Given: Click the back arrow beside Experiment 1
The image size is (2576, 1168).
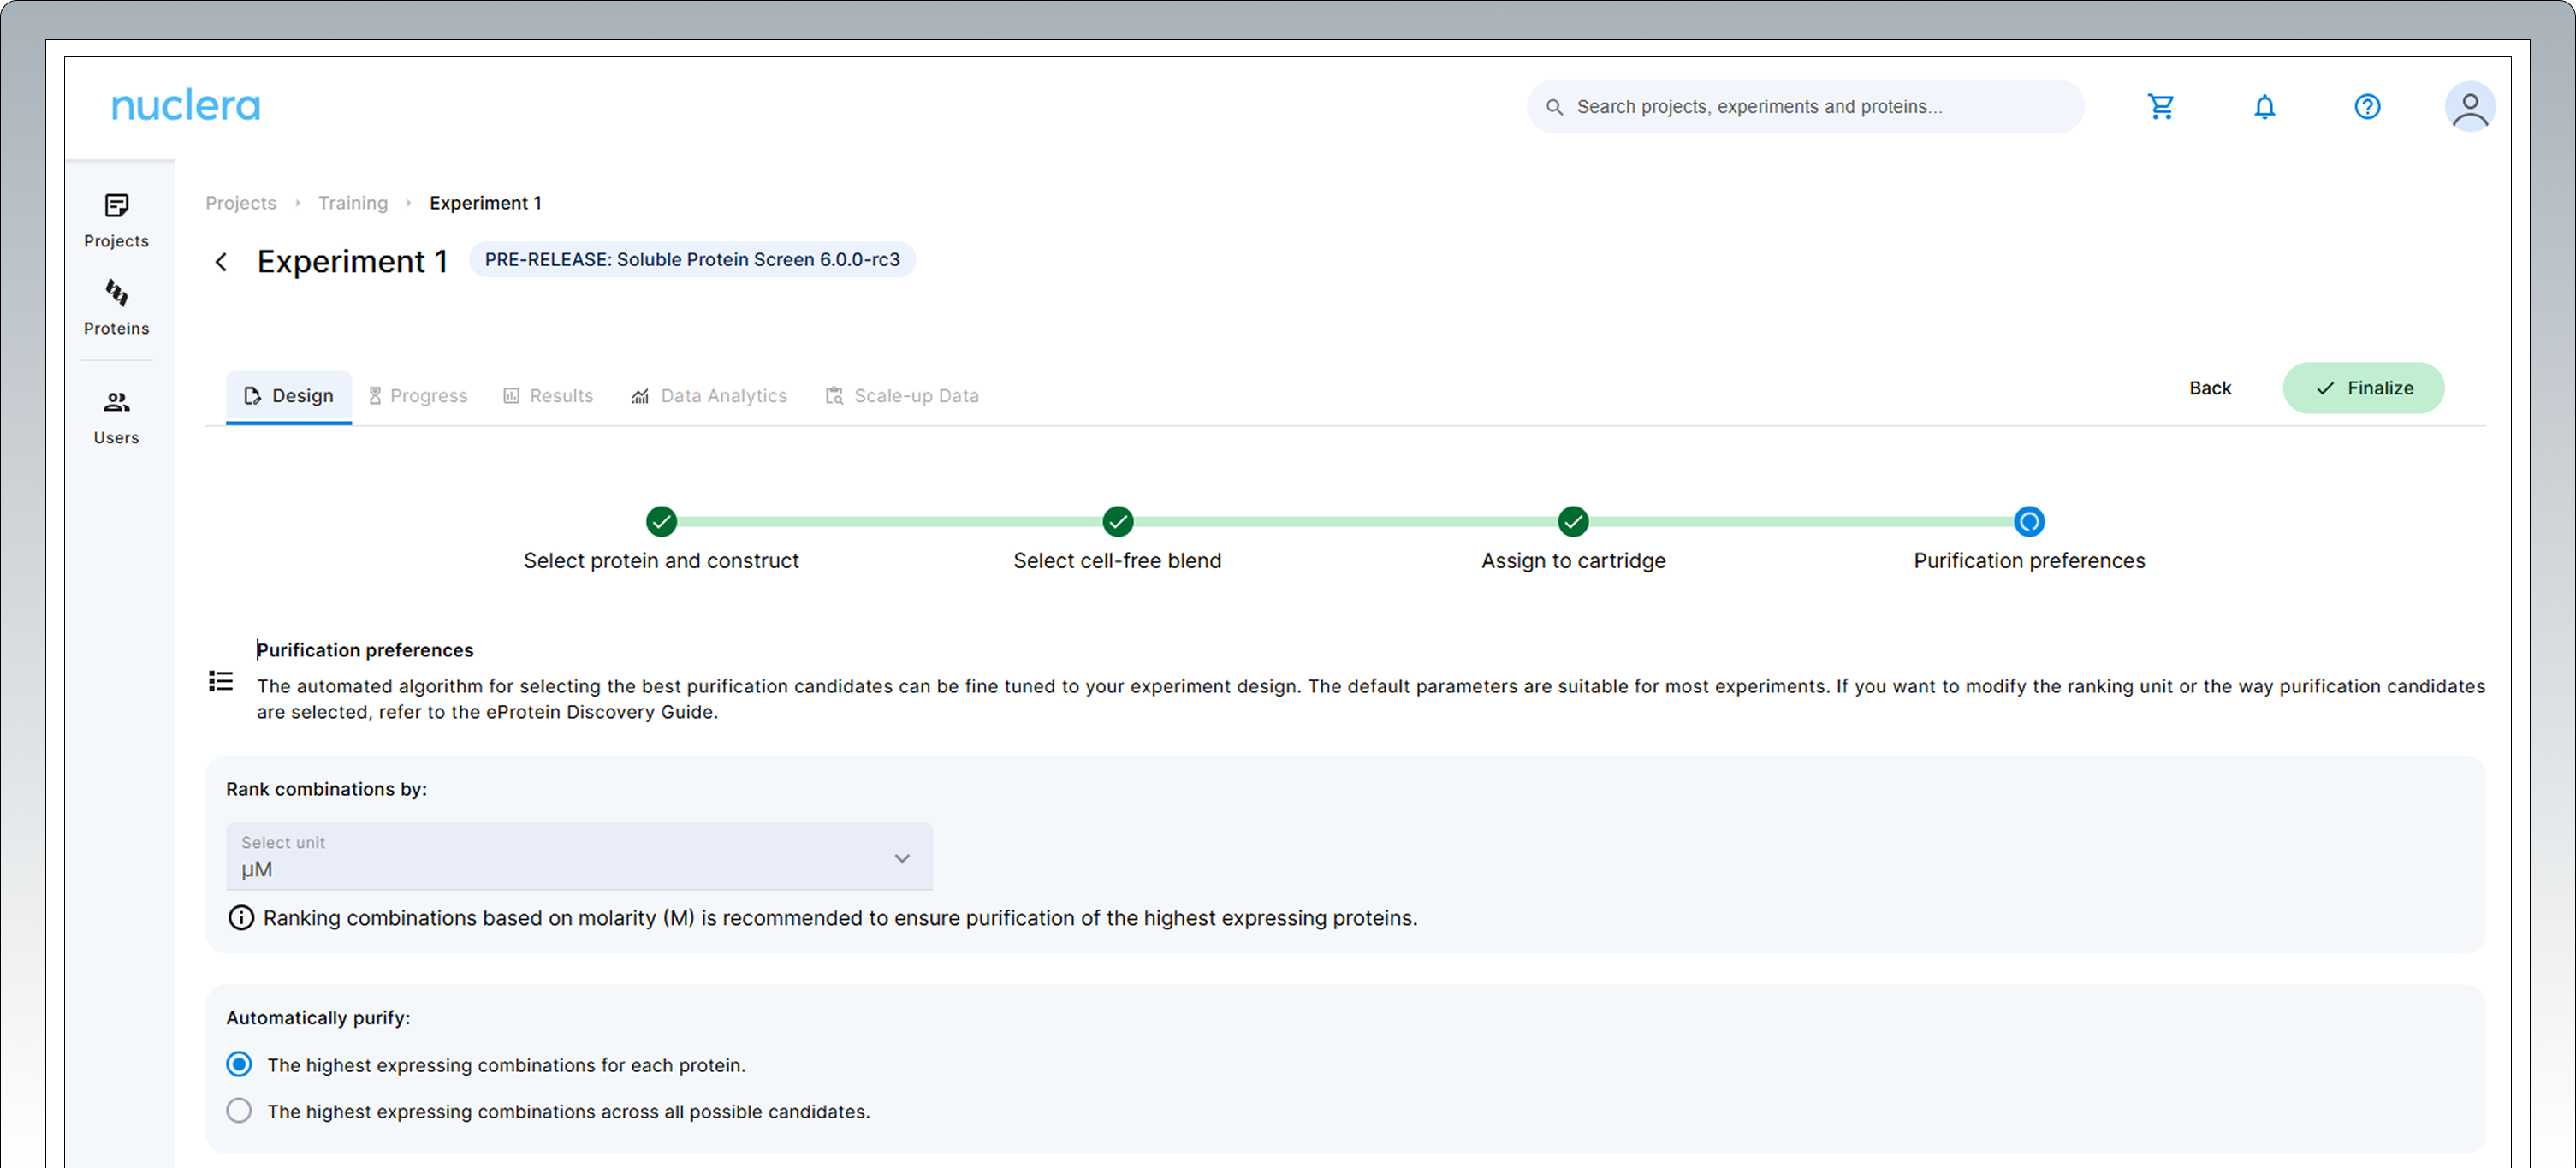Looking at the screenshot, I should tap(221, 262).
